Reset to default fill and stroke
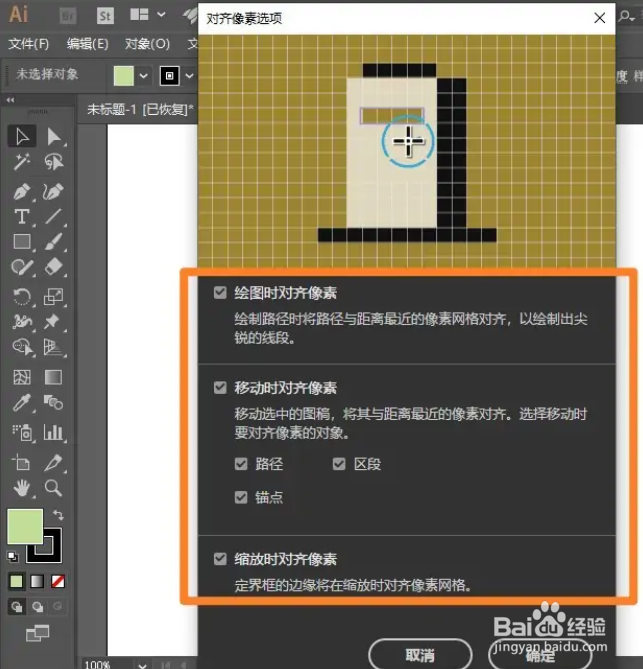 click(13, 556)
